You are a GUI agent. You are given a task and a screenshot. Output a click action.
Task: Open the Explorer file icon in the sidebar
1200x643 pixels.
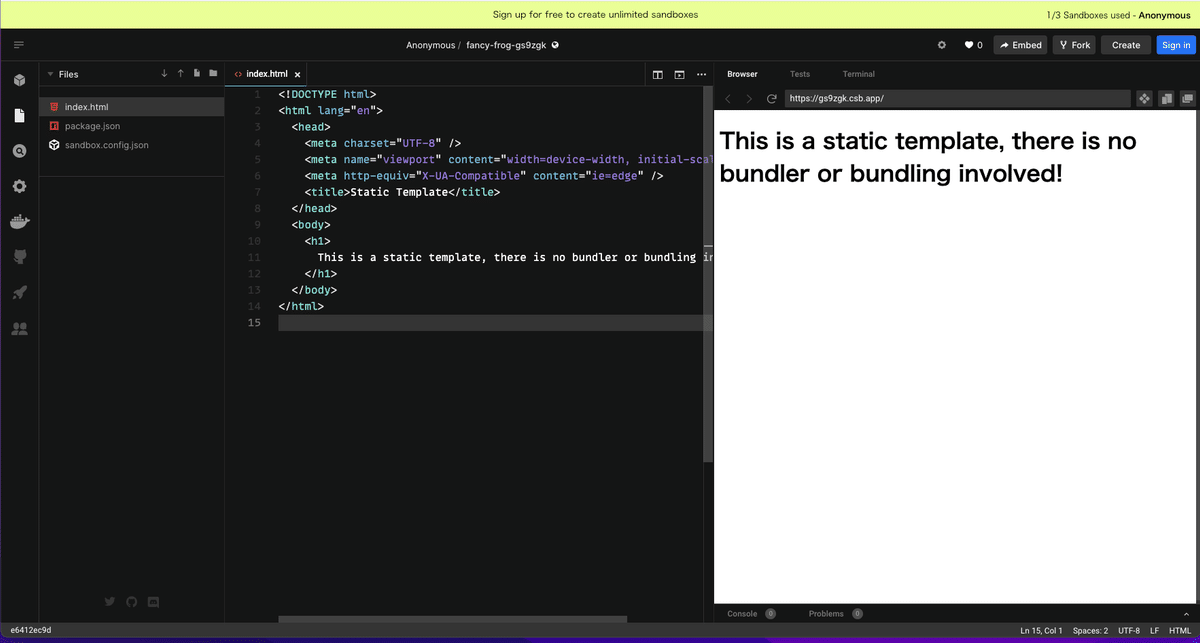[19, 116]
